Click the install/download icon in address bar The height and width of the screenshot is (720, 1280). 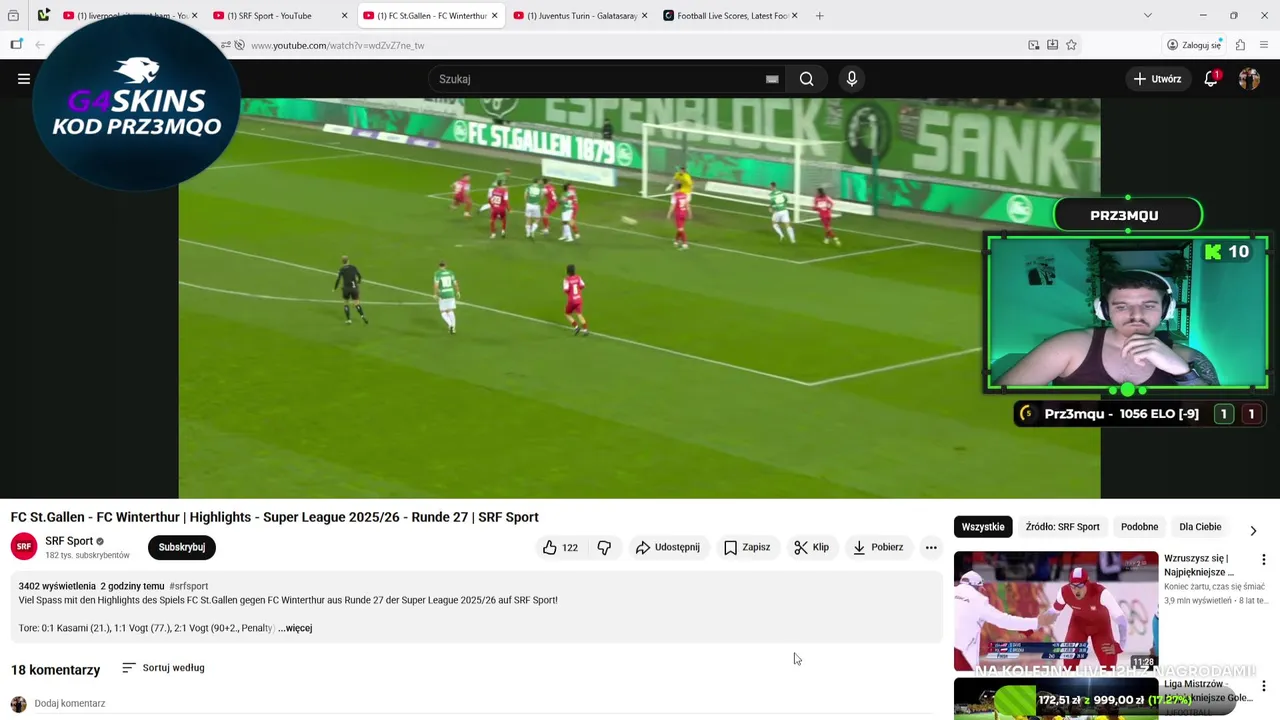[1052, 45]
